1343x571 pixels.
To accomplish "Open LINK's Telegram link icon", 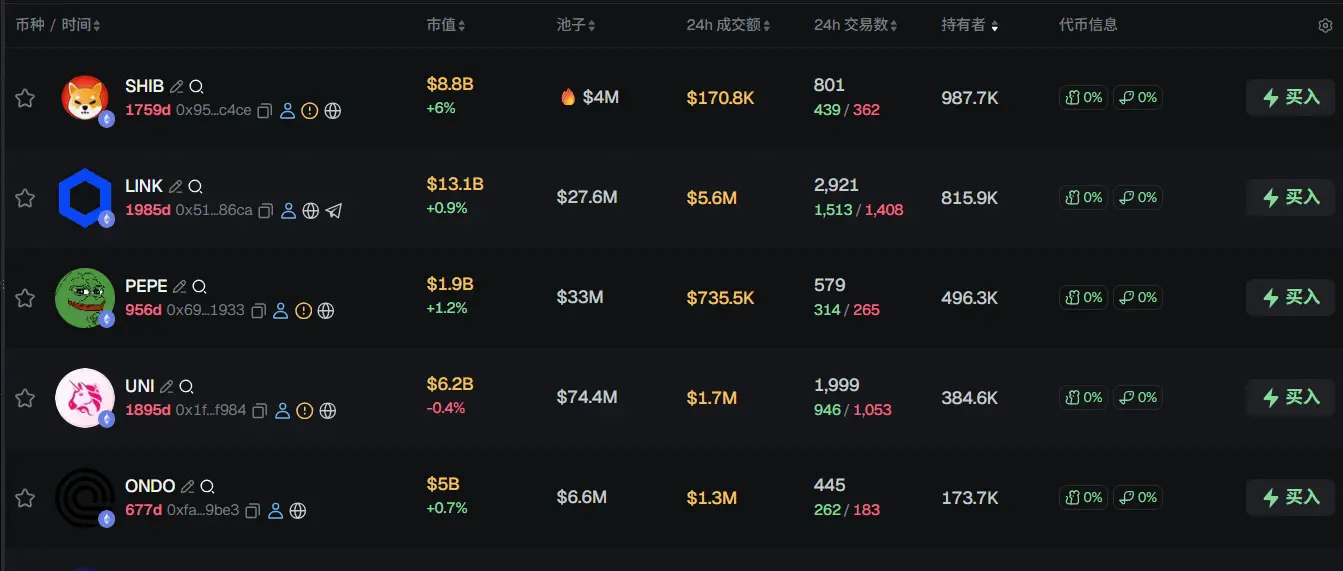I will 334,211.
